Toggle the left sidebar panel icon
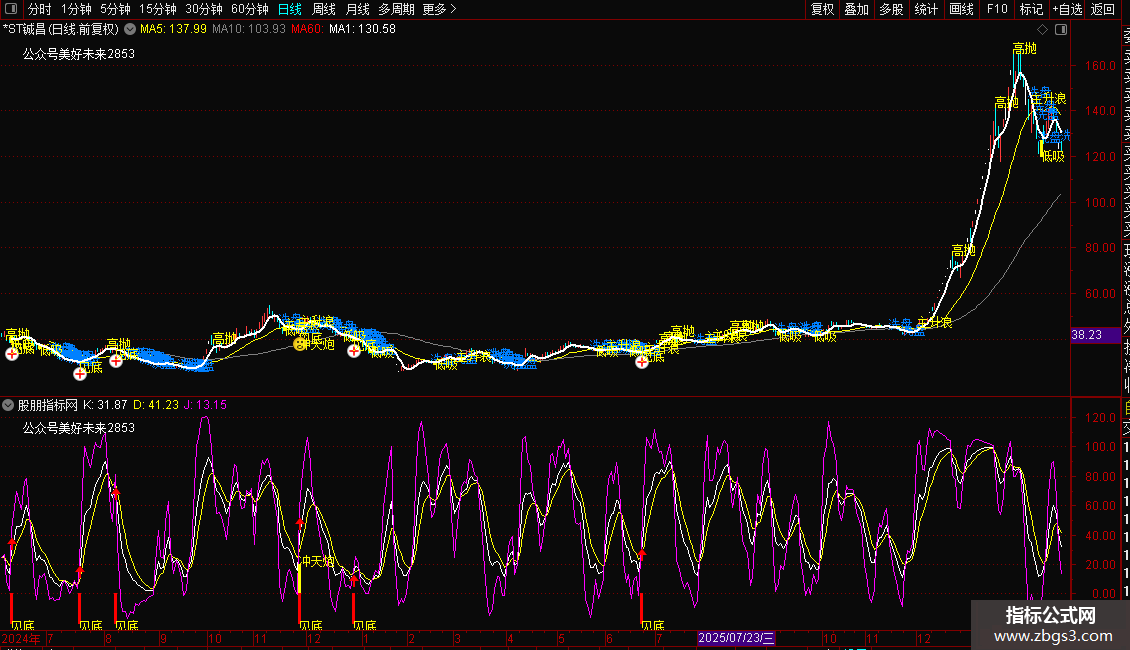1130x650 pixels. [9, 9]
